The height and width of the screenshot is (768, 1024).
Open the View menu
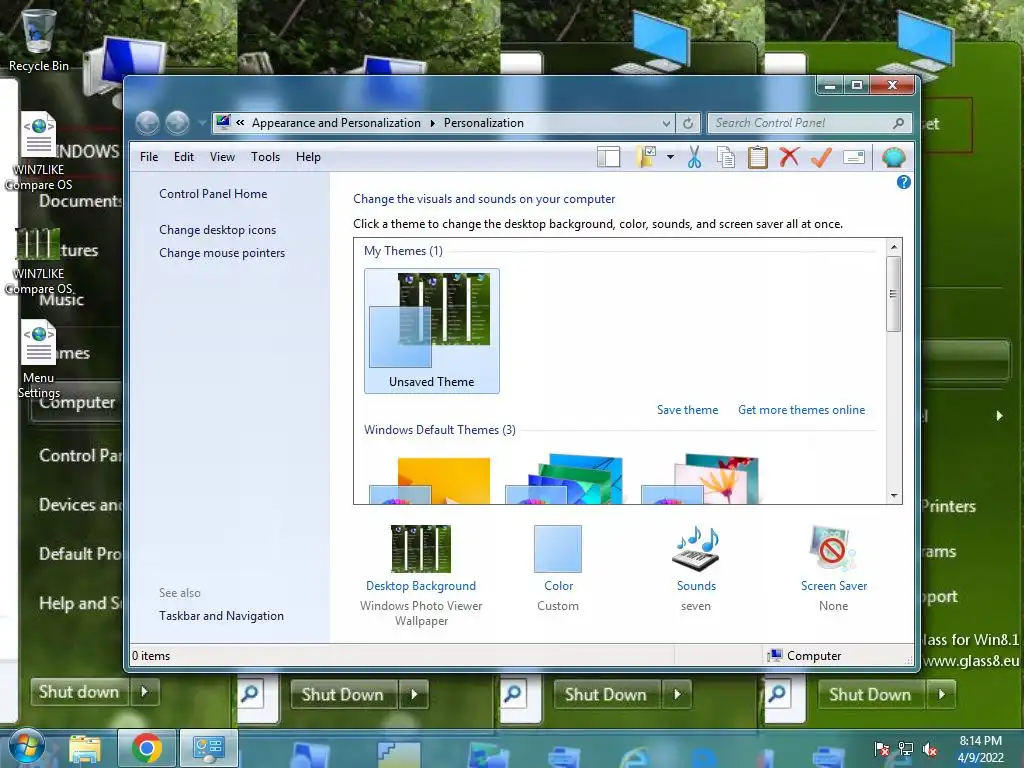[x=222, y=157]
